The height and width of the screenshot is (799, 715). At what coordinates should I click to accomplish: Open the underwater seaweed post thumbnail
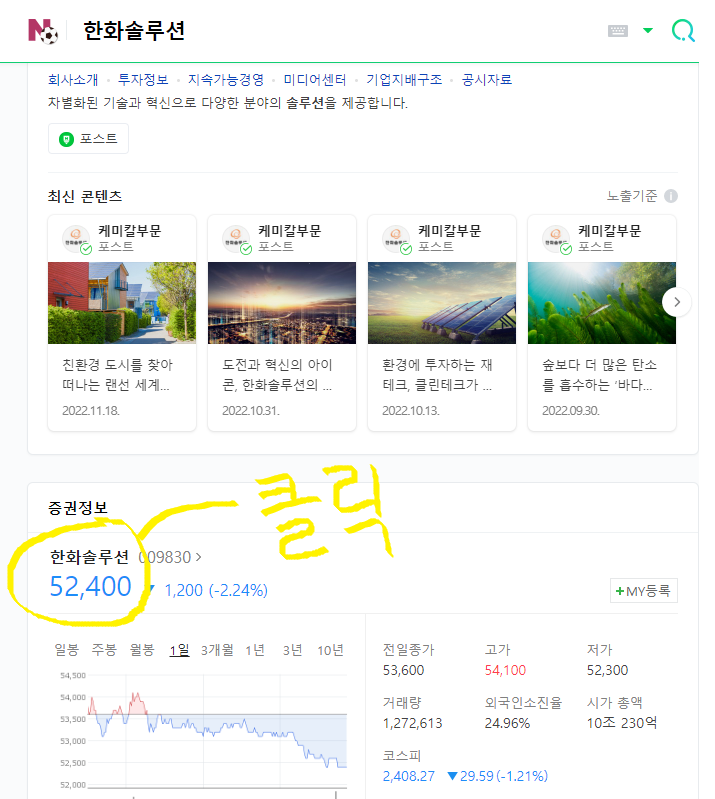coord(602,303)
